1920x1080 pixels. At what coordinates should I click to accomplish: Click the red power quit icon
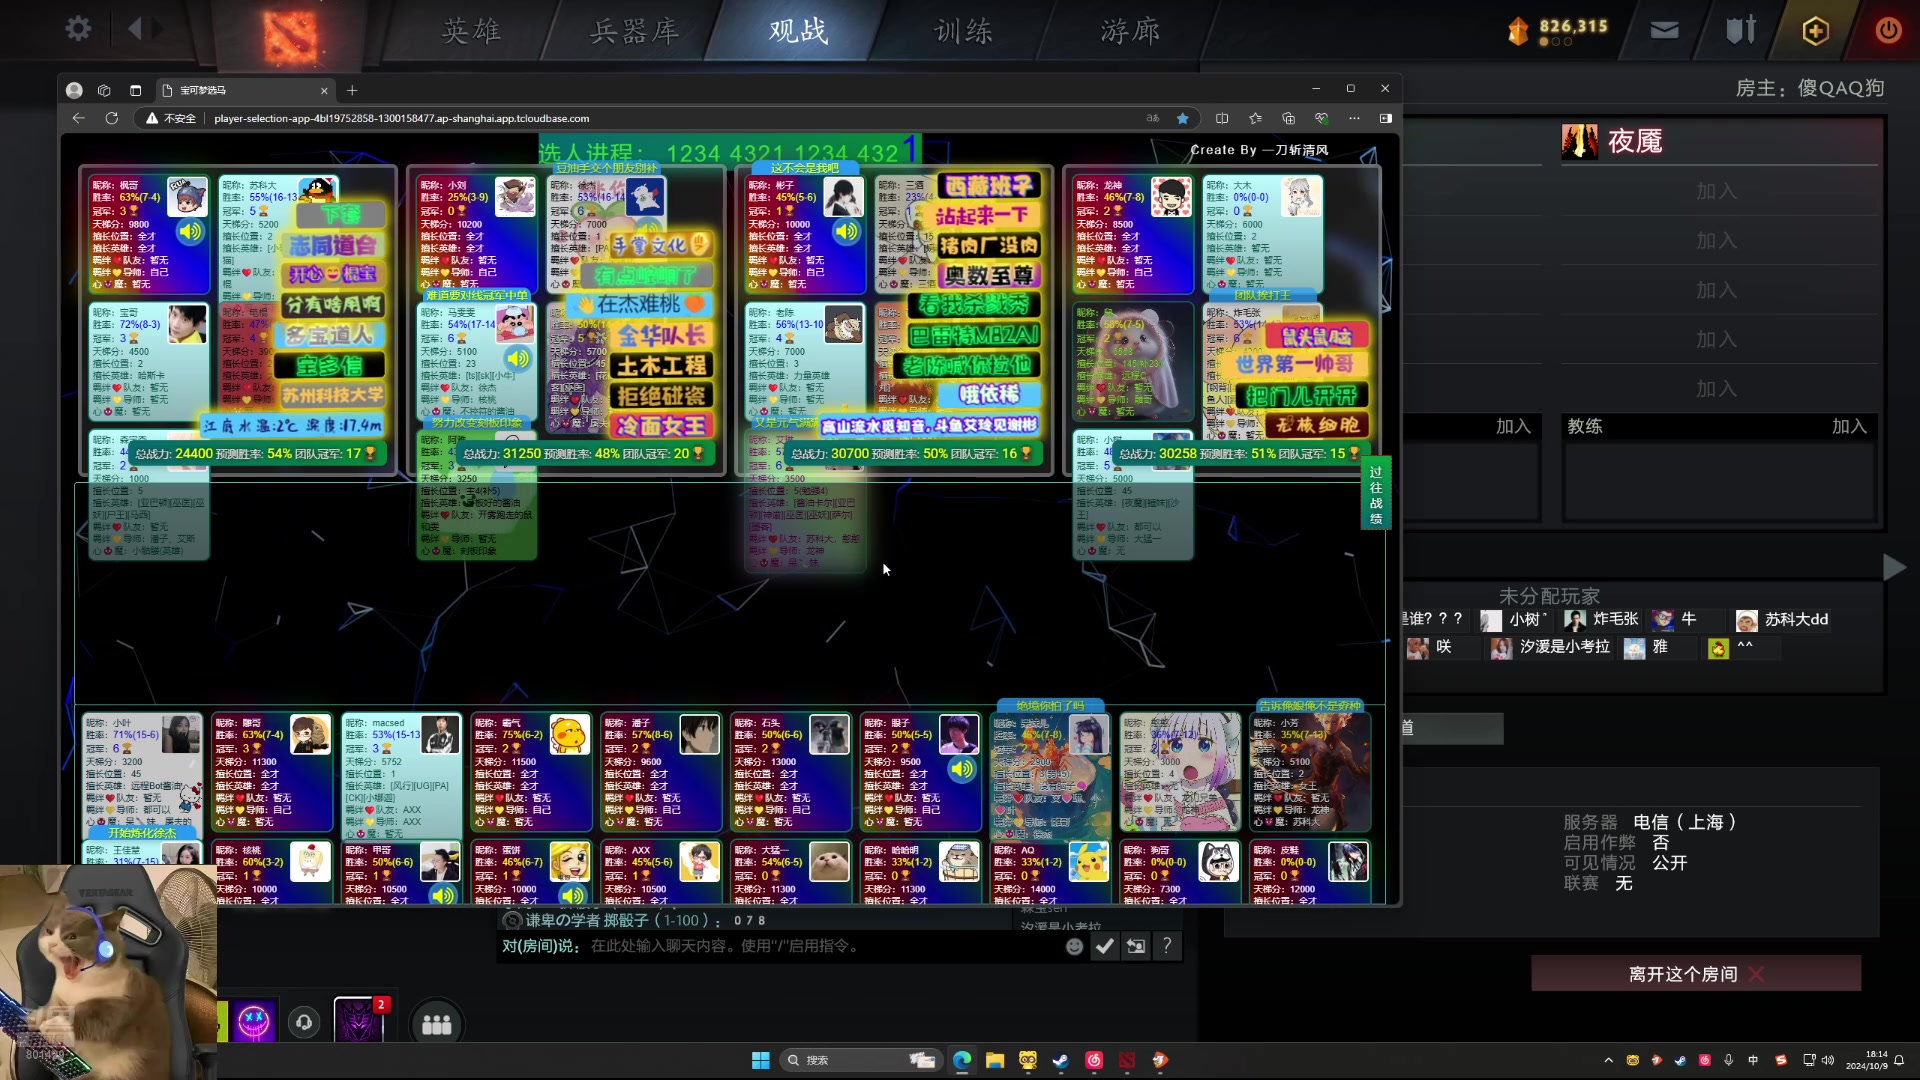(x=1888, y=30)
